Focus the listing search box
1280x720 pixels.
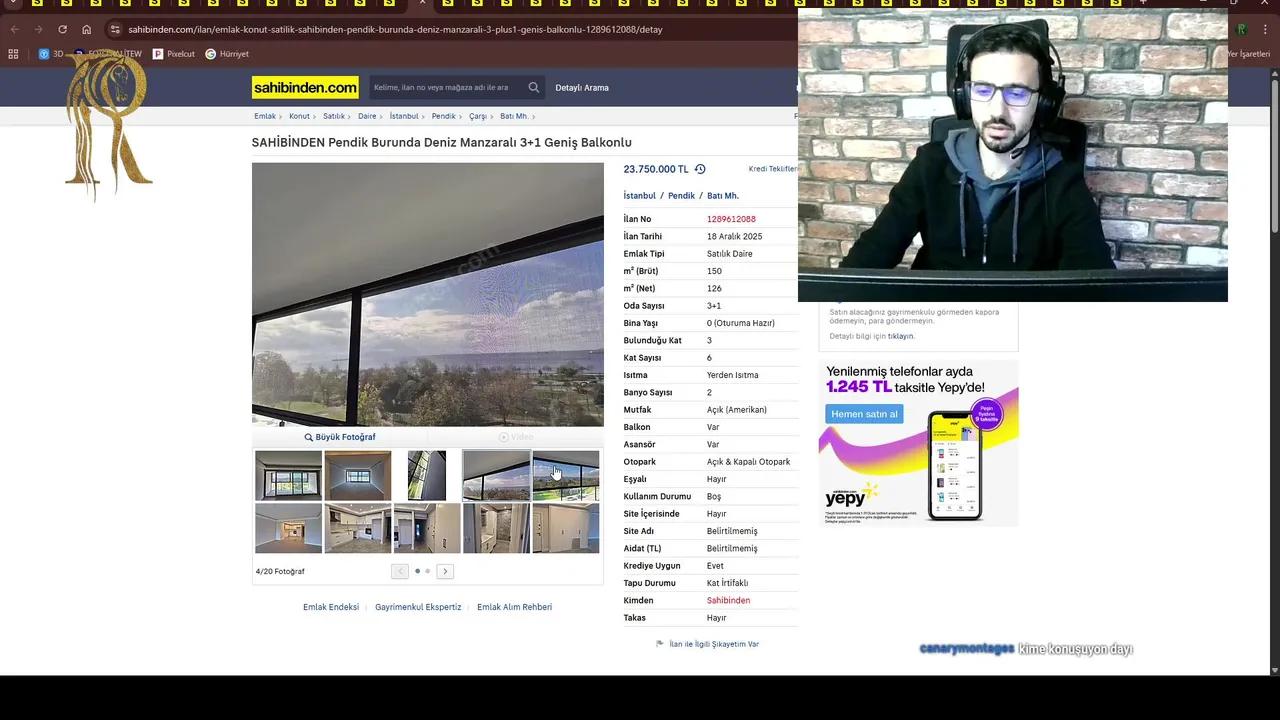click(445, 88)
